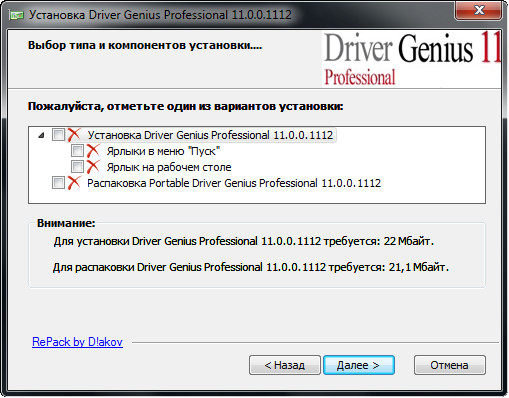The height and width of the screenshot is (398, 509).
Task: Check the Установка Driver Genius Professional checkbox
Action: click(58, 135)
